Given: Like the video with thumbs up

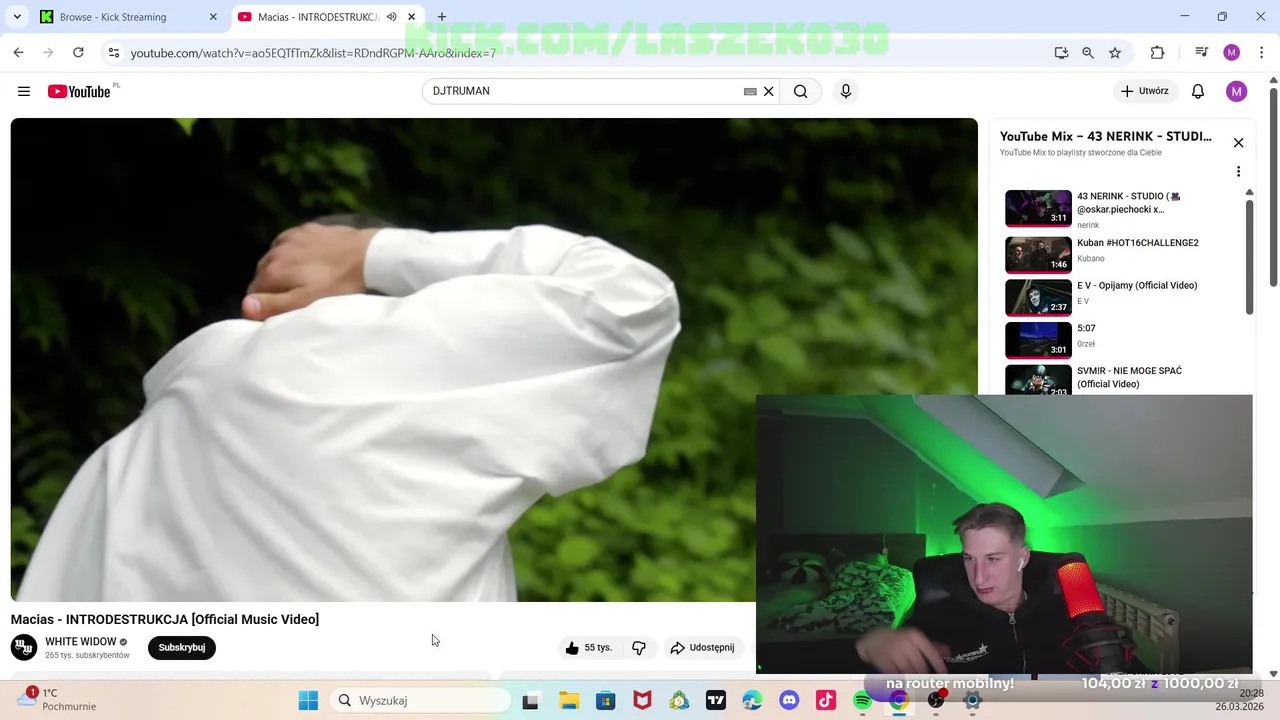Looking at the screenshot, I should 588,648.
